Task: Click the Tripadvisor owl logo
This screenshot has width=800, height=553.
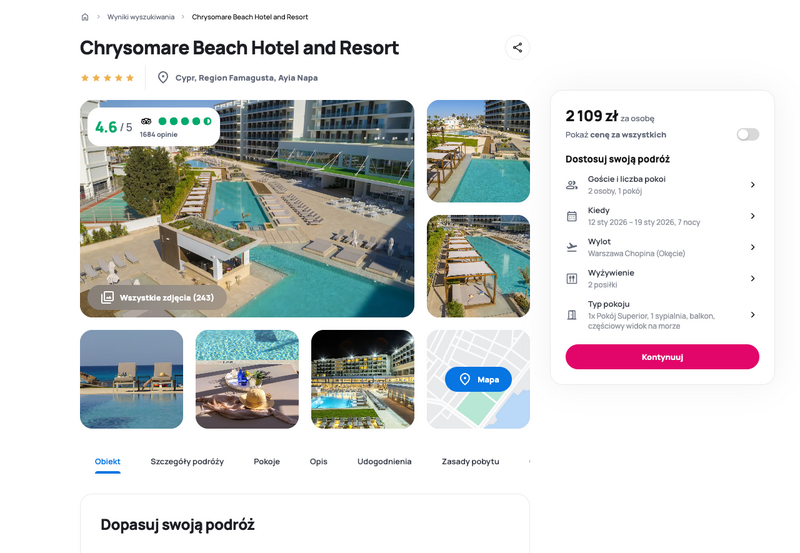Action: [x=146, y=121]
